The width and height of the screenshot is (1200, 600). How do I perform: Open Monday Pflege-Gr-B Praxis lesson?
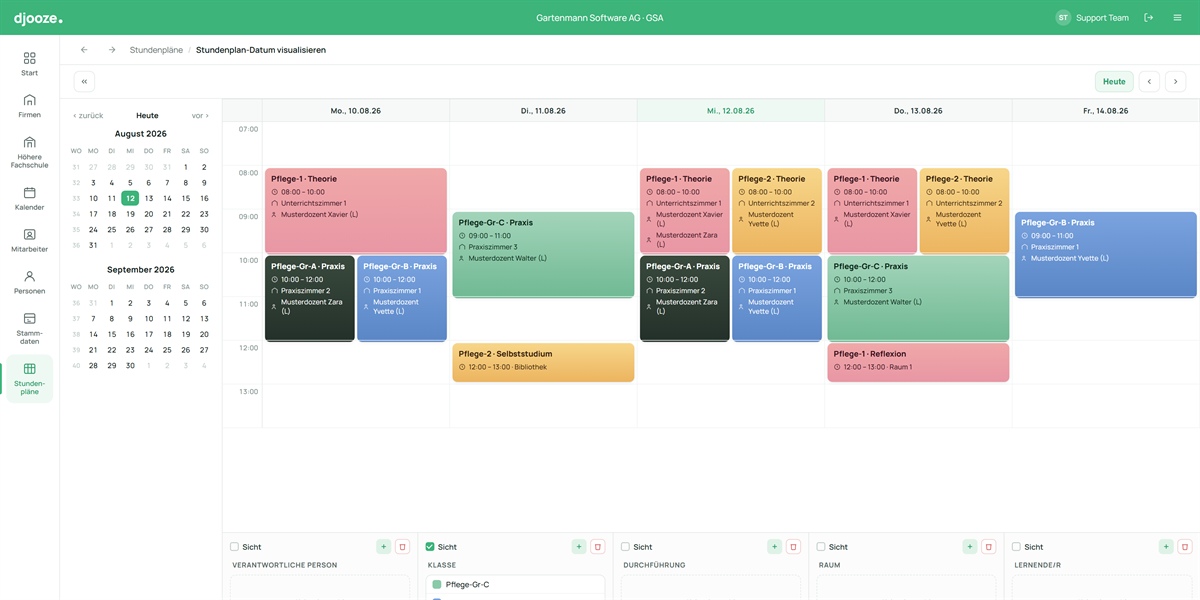pos(402,298)
